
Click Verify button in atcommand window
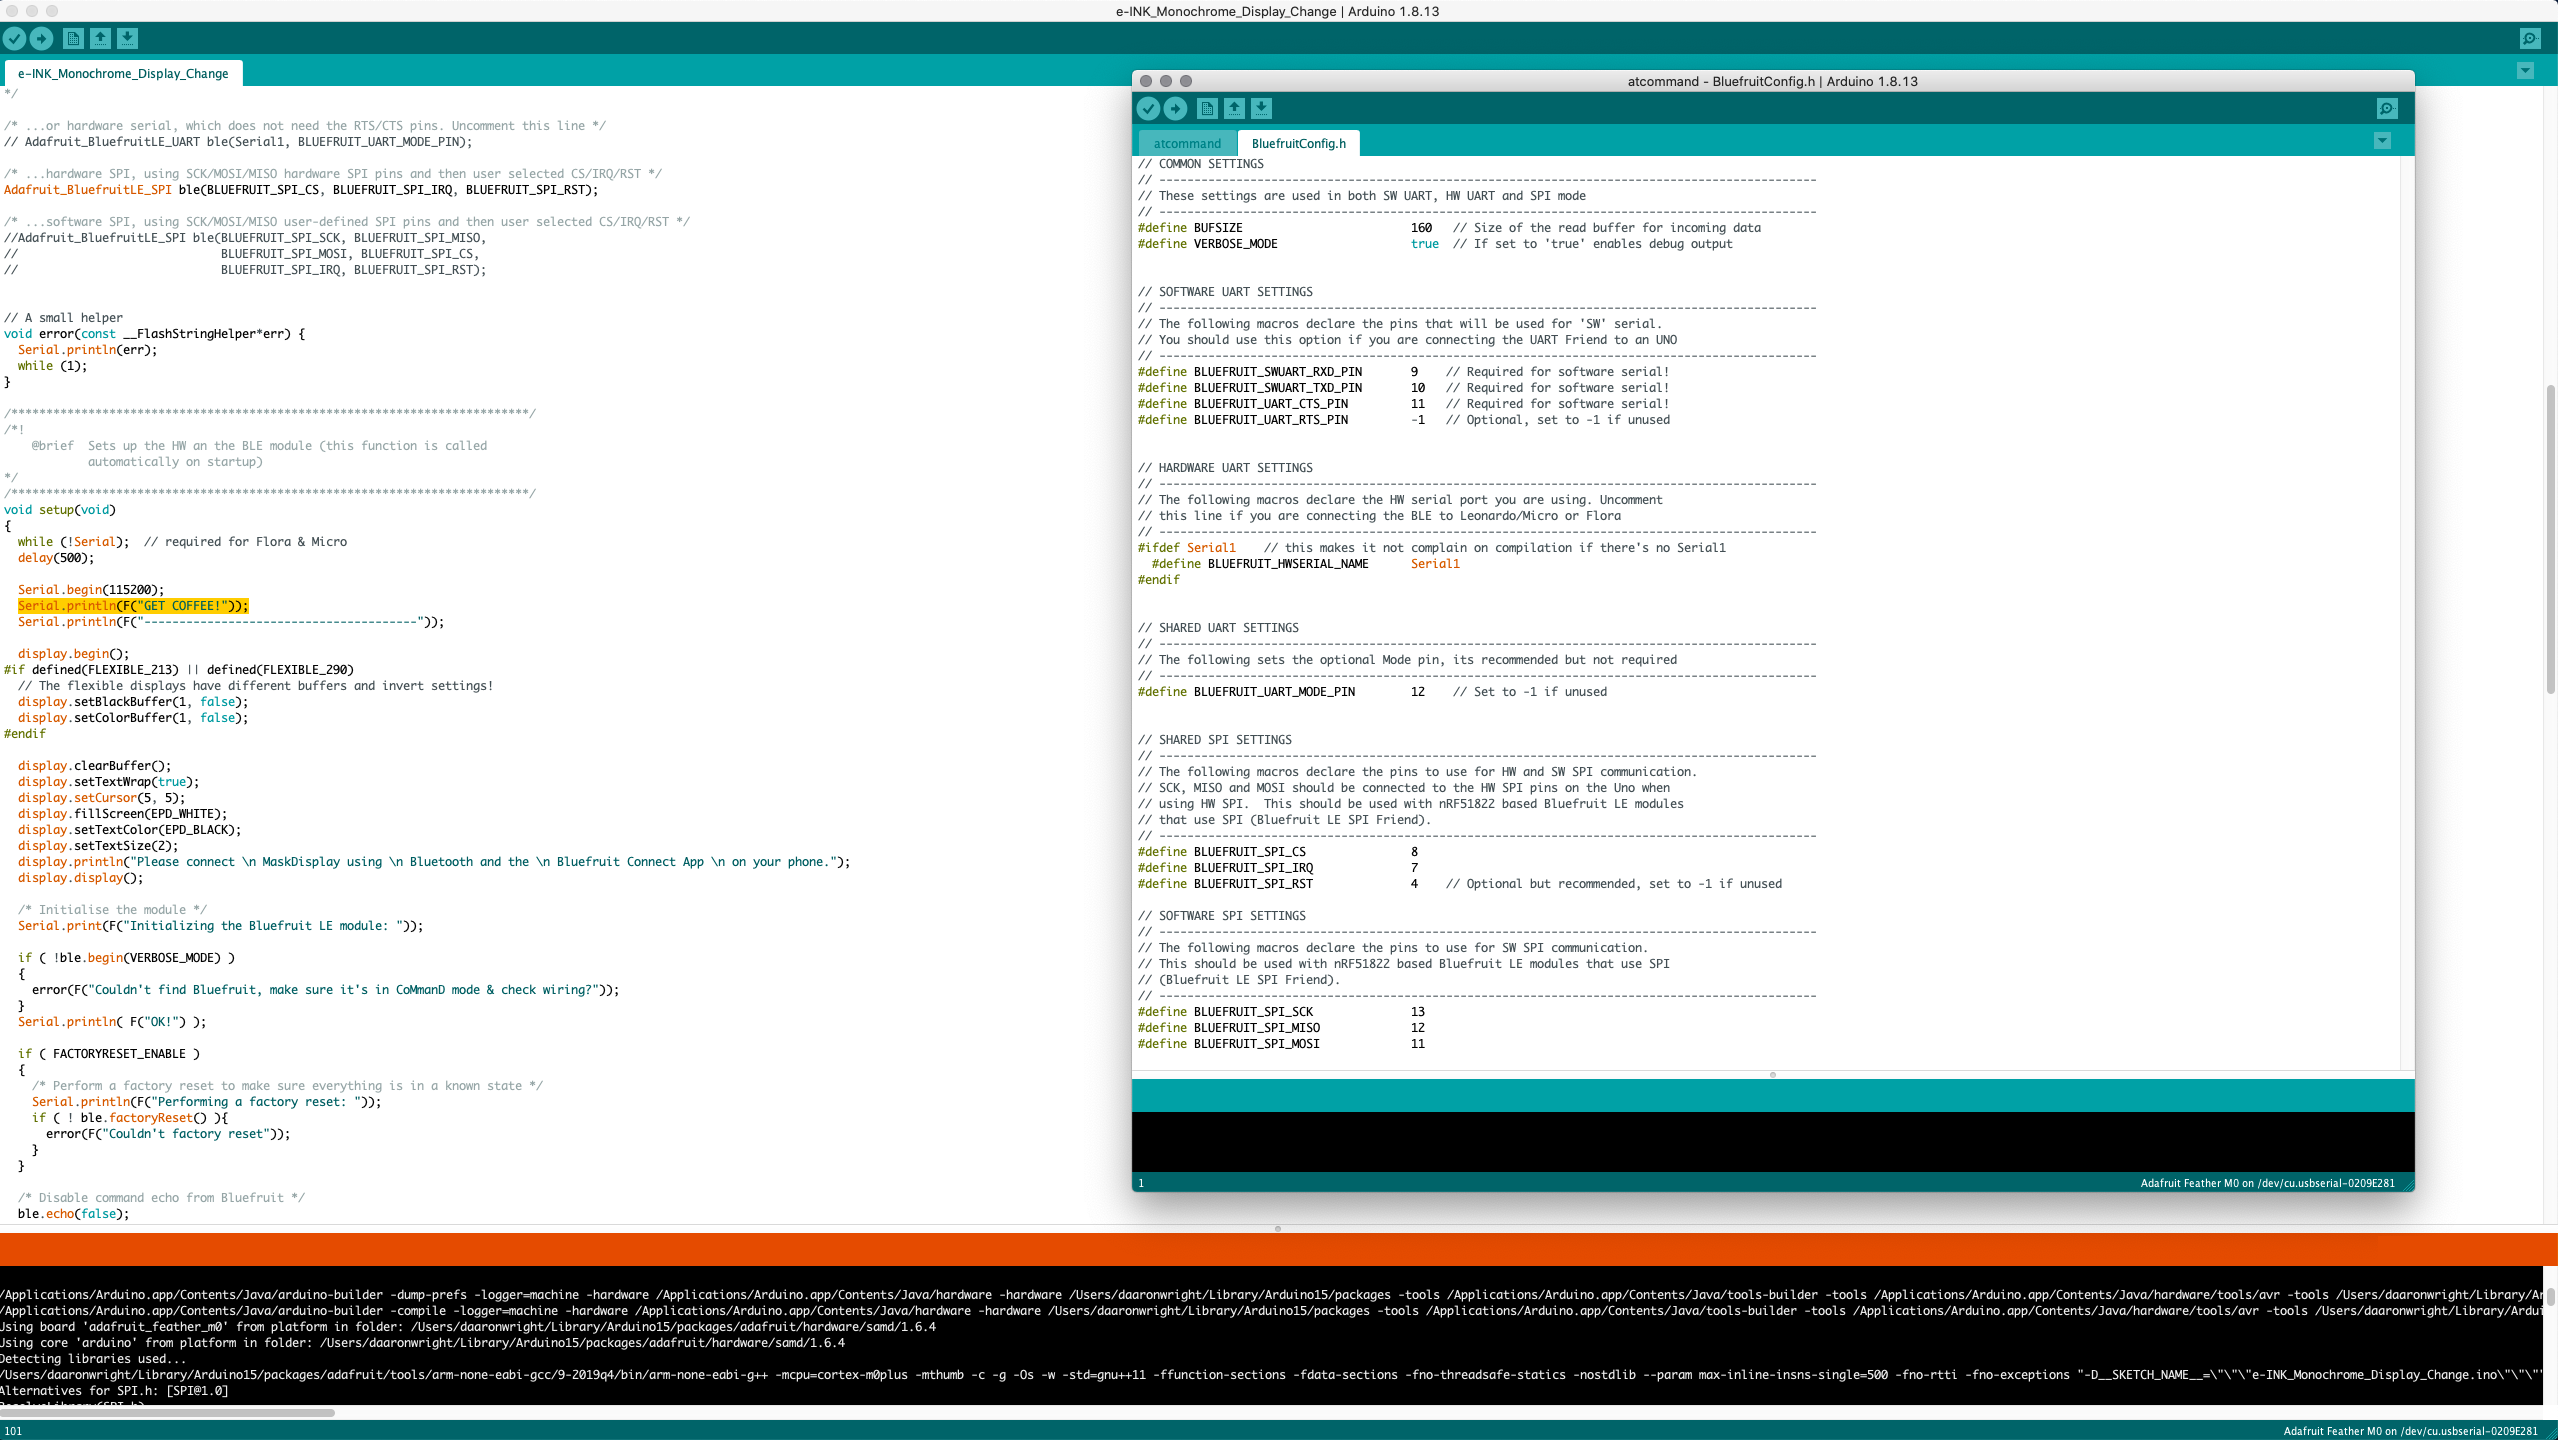click(x=1148, y=108)
